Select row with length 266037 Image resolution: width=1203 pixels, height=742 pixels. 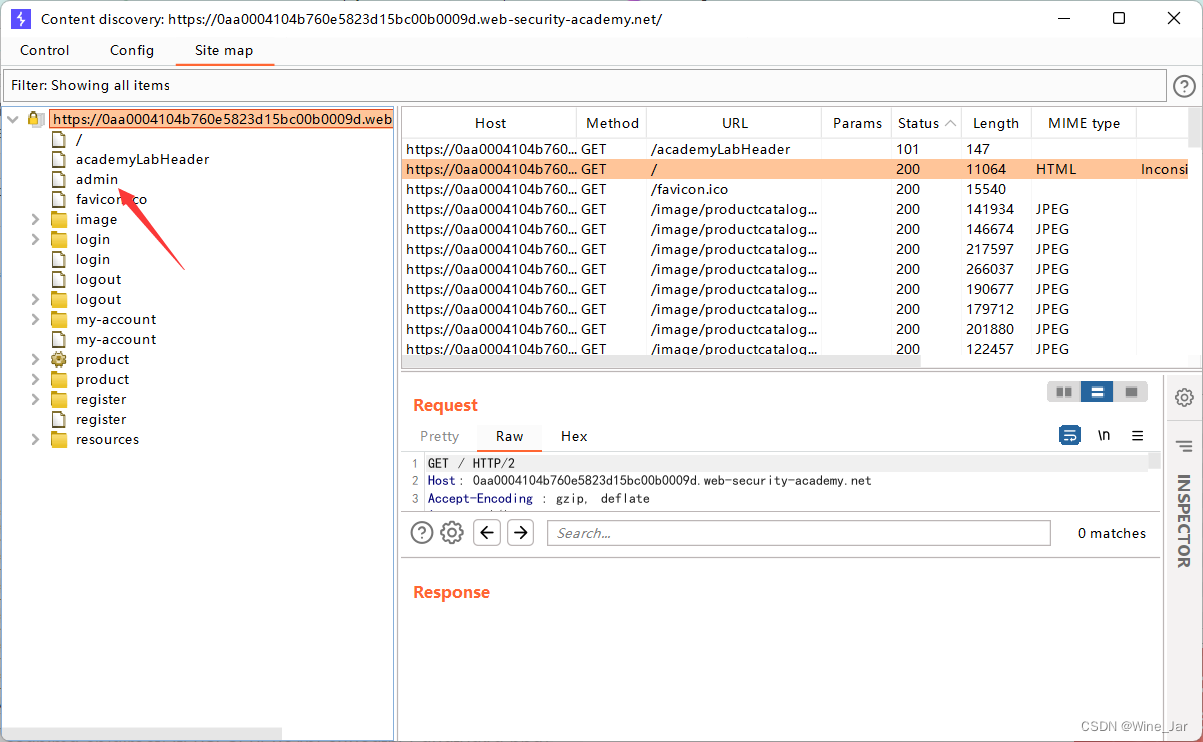coord(794,269)
